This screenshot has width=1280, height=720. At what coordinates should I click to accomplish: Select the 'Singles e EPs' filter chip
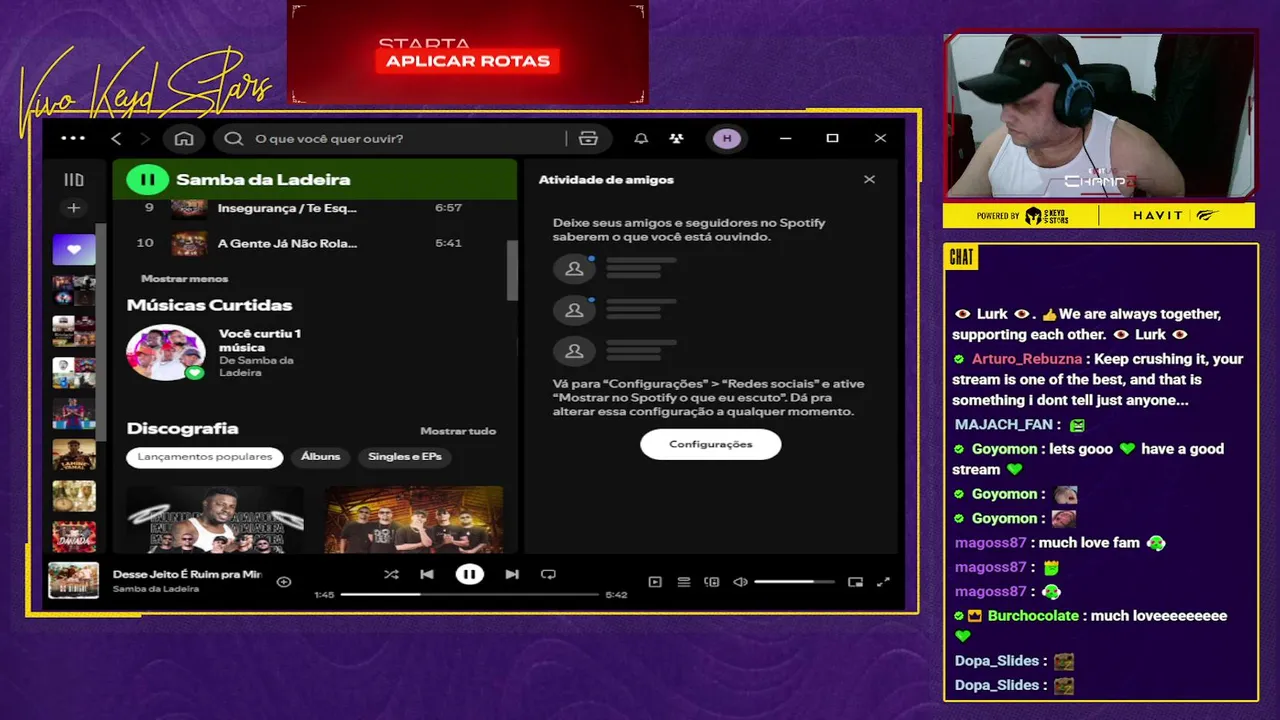click(405, 457)
